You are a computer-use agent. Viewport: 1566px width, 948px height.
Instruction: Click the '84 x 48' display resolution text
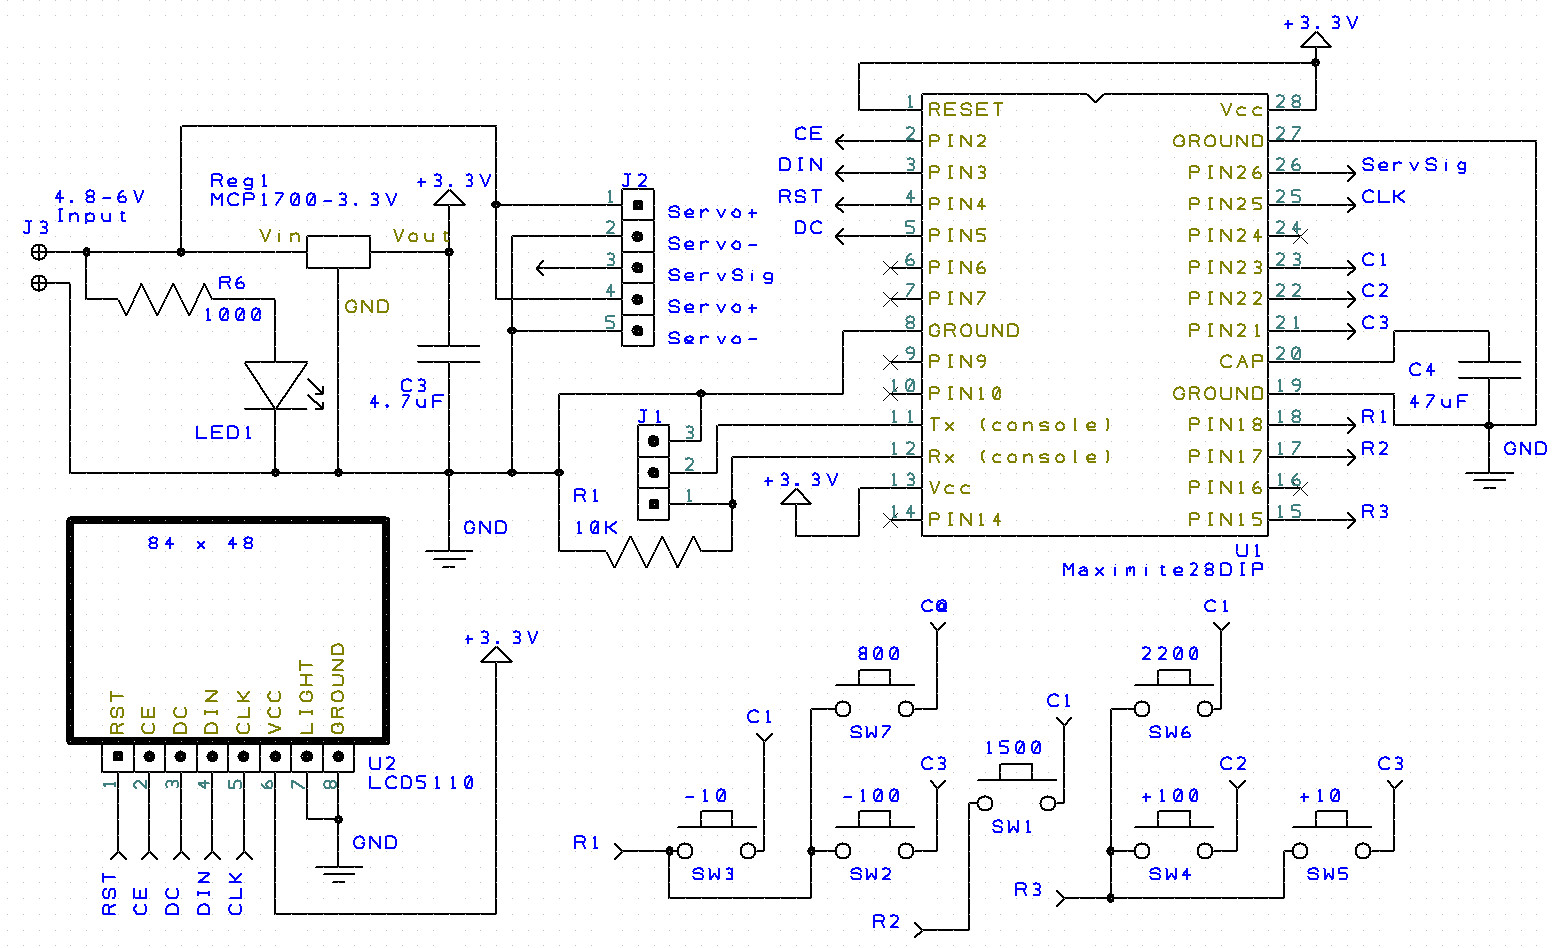pos(201,543)
